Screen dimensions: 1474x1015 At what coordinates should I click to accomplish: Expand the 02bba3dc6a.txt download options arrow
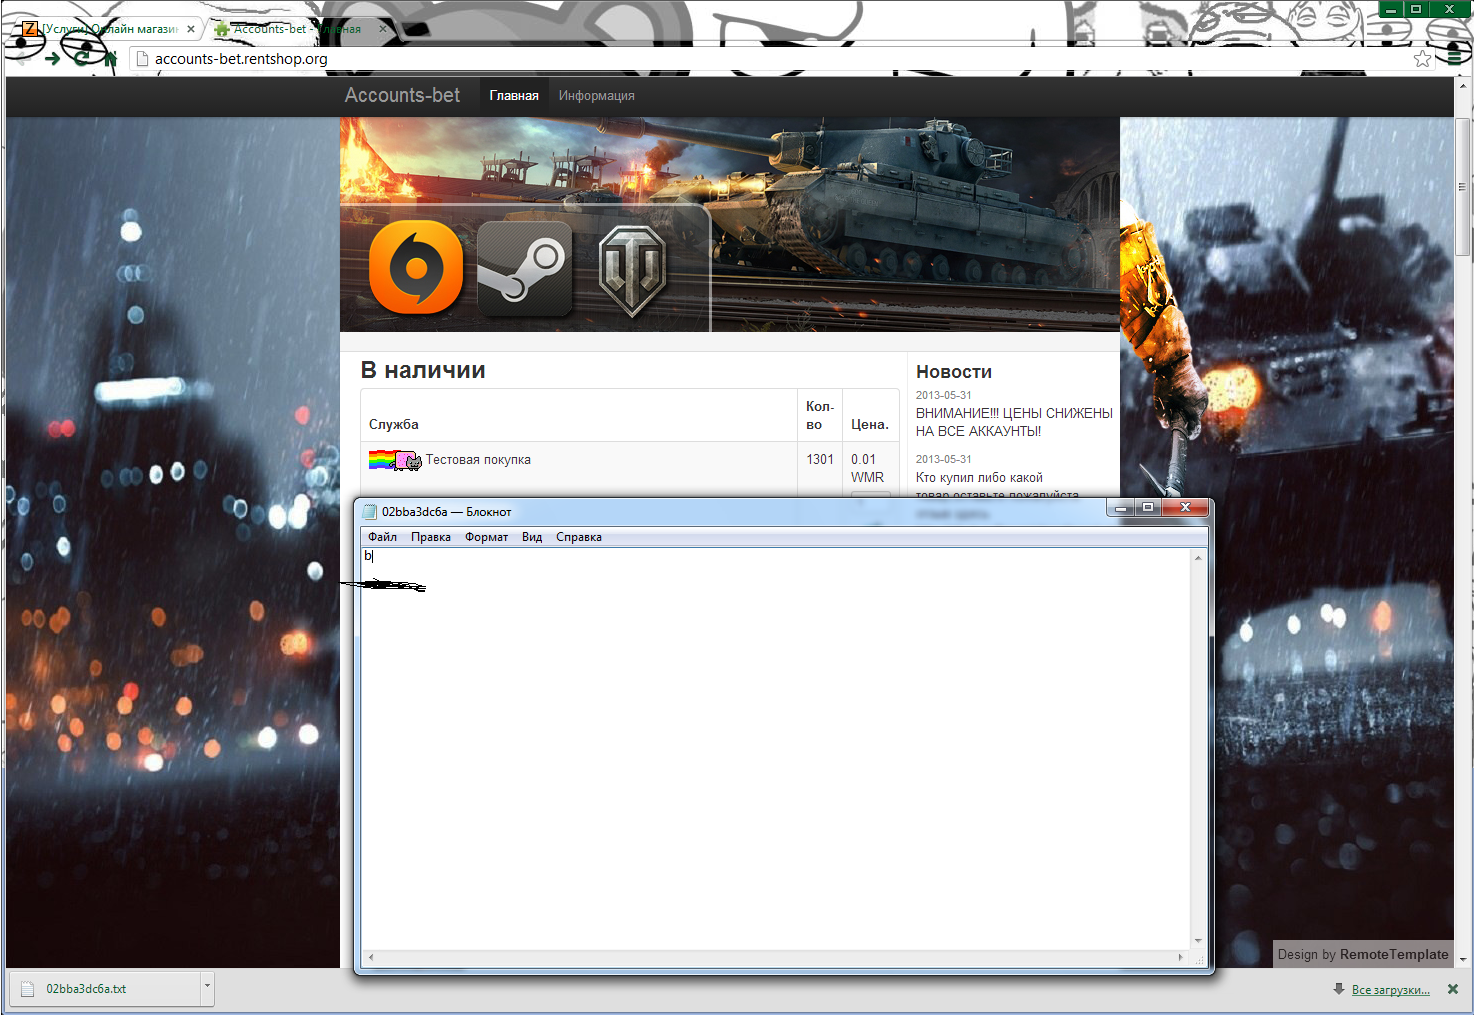click(207, 988)
